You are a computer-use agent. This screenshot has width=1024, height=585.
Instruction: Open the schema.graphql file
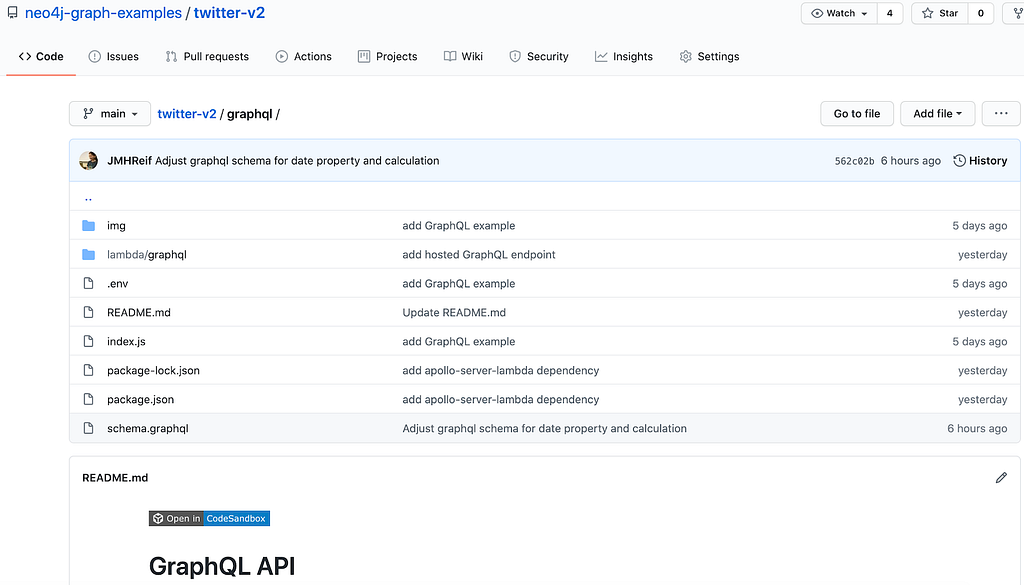coord(148,428)
